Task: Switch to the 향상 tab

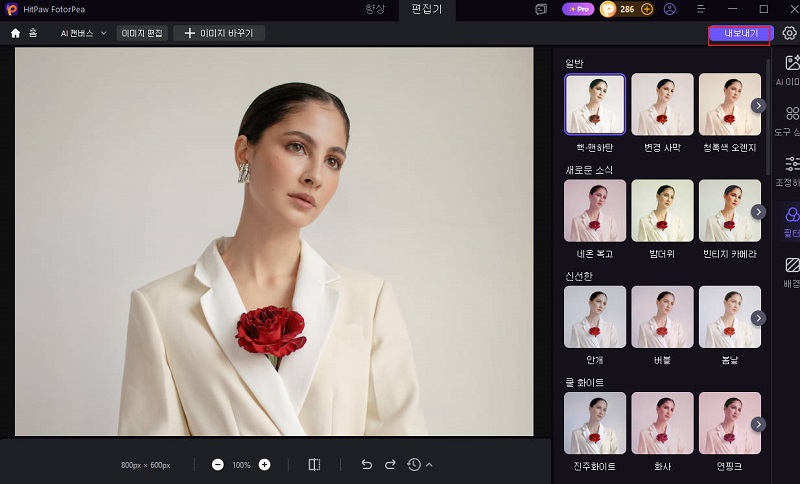Action: tap(375, 9)
